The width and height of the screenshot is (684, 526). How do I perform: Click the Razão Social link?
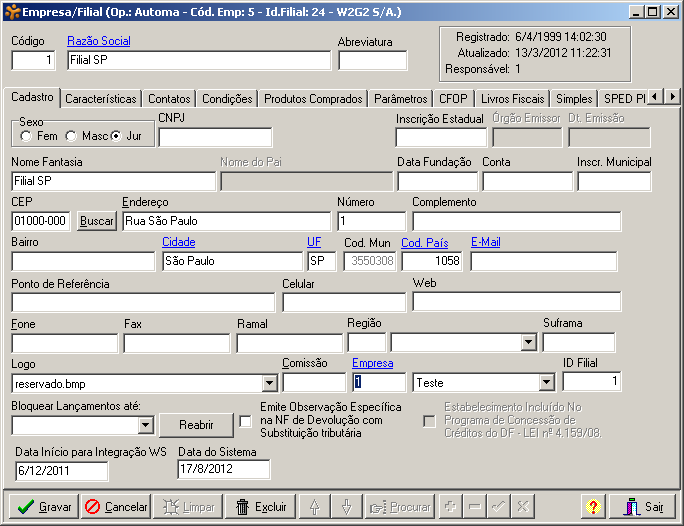99,41
